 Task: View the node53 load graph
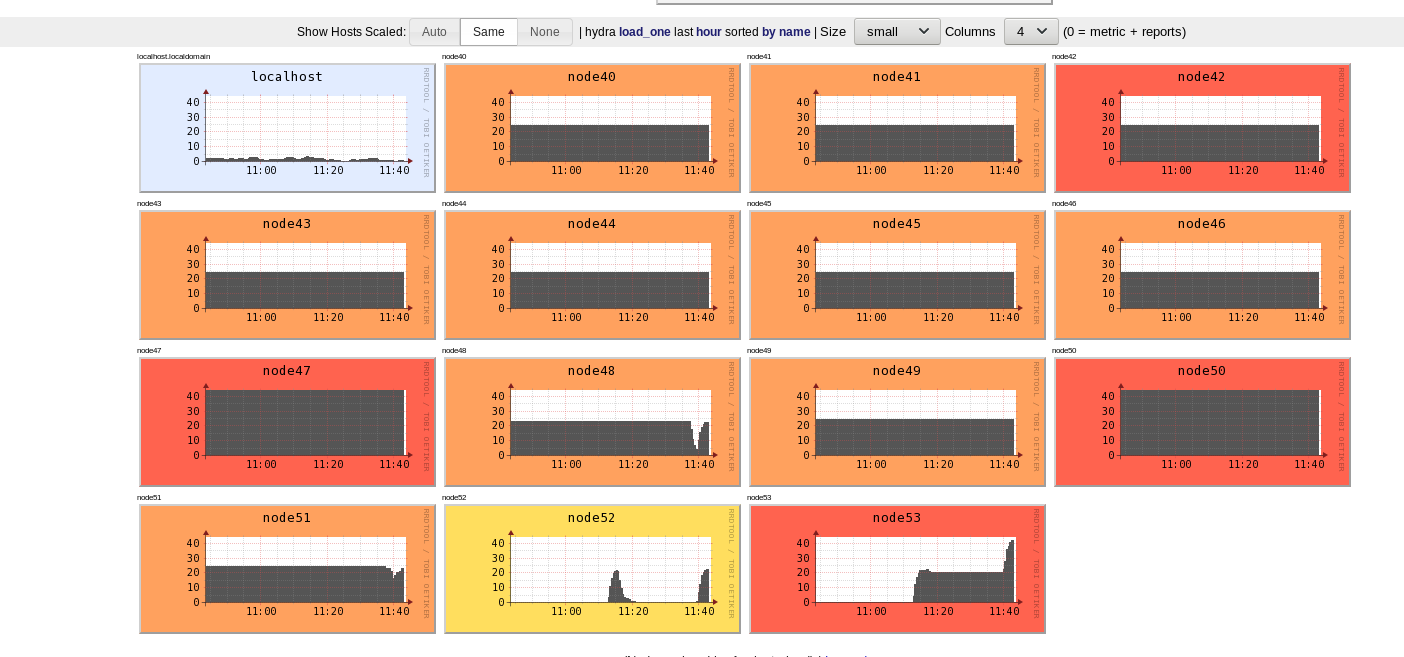coord(897,569)
